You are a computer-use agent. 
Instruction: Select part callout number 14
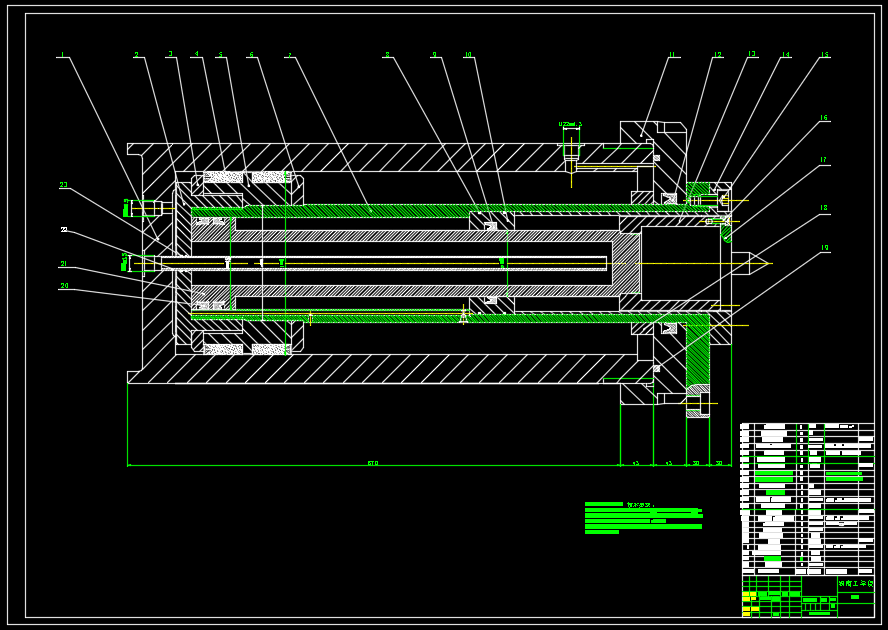(786, 55)
